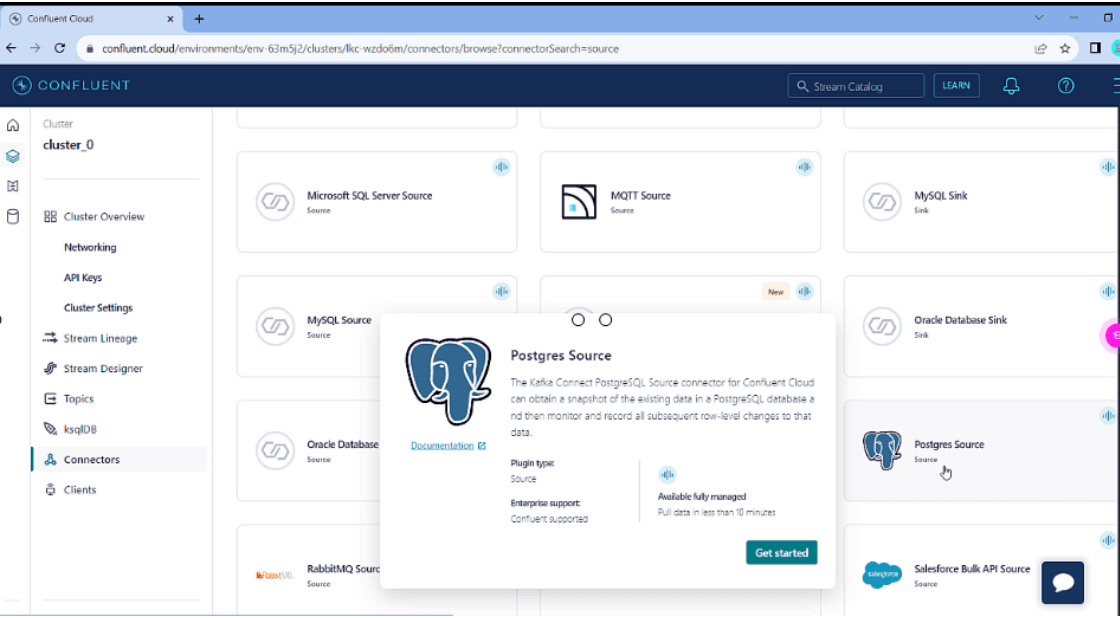
Task: Click the LEARN button in the top bar
Action: [956, 85]
